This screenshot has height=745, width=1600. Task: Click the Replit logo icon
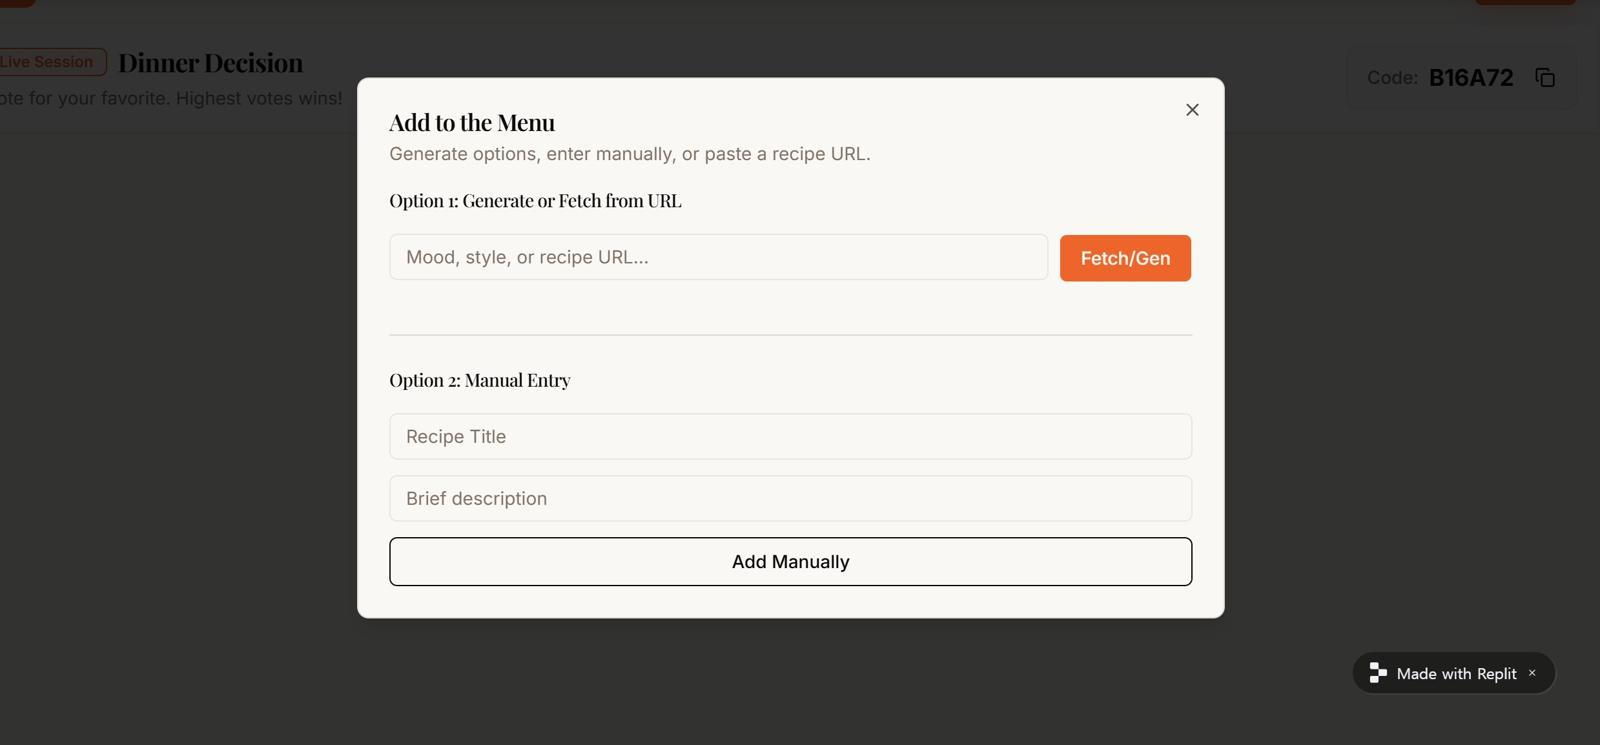(x=1378, y=673)
